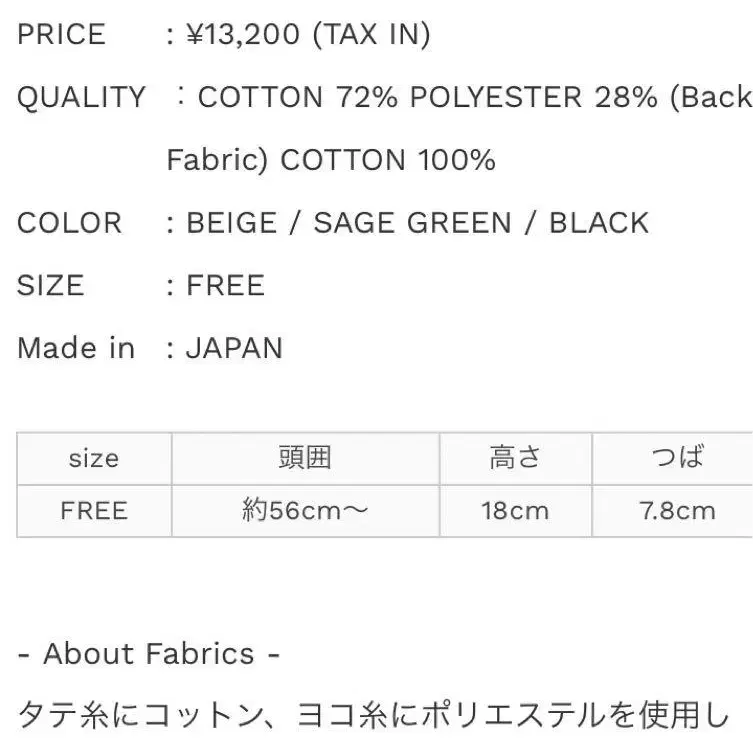Click the Made in label
The image size is (753, 753).
(x=76, y=348)
